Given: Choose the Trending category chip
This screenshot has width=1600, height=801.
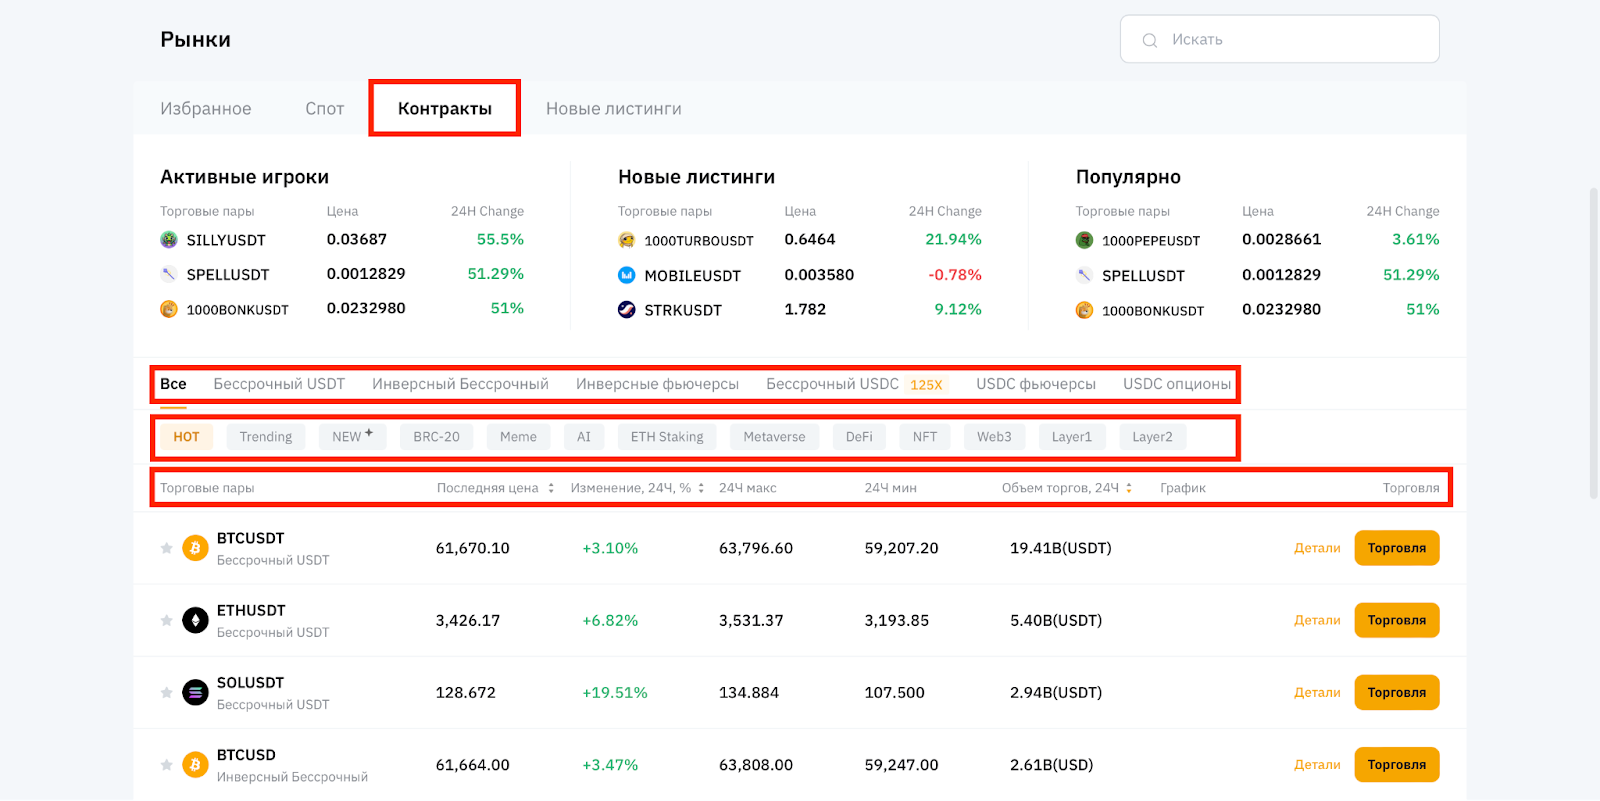Looking at the screenshot, I should [266, 437].
